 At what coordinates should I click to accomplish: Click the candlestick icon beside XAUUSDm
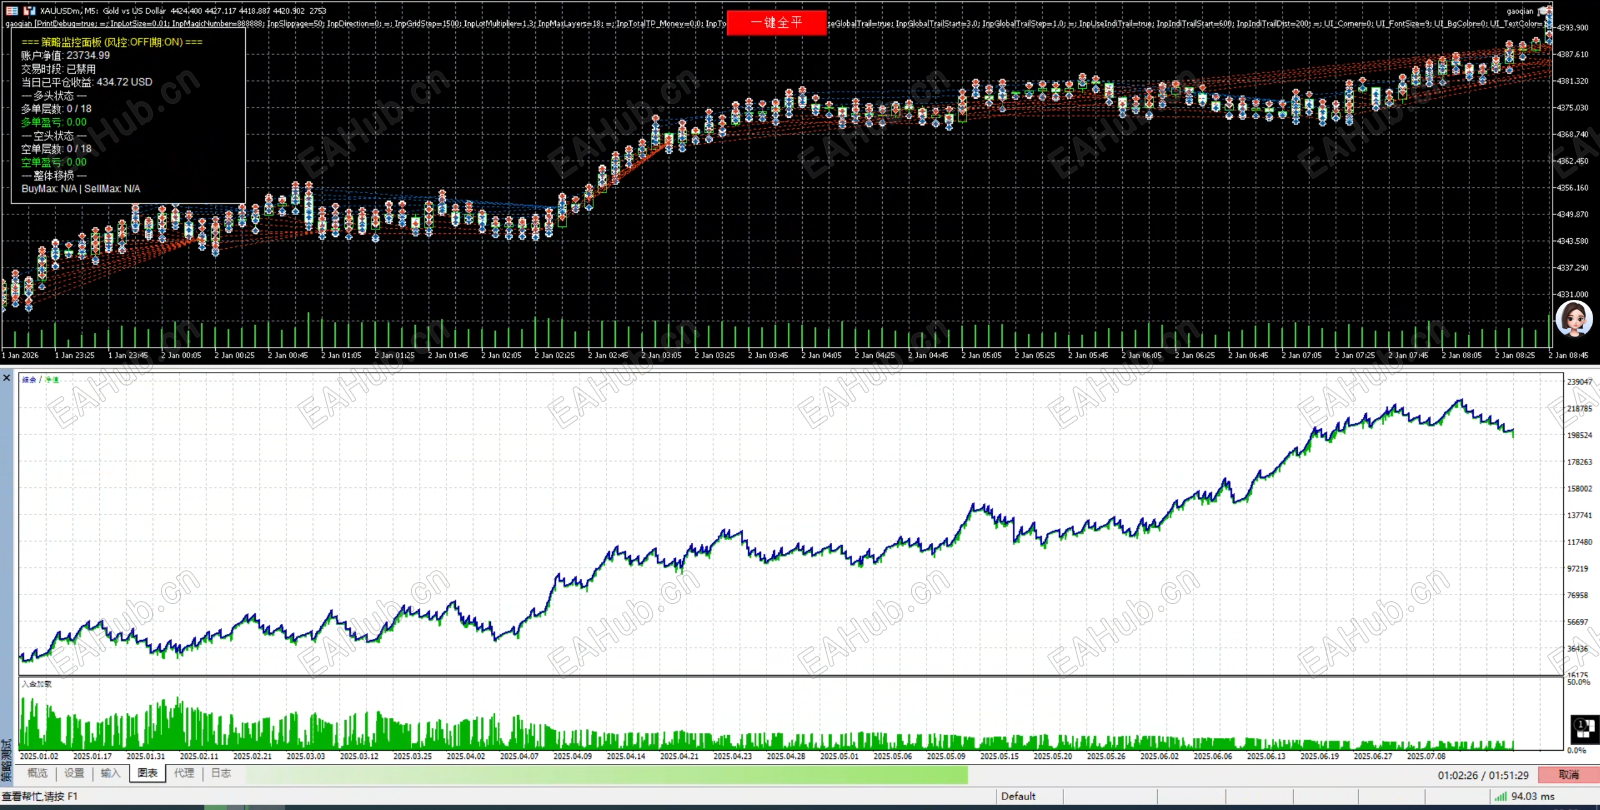point(29,11)
